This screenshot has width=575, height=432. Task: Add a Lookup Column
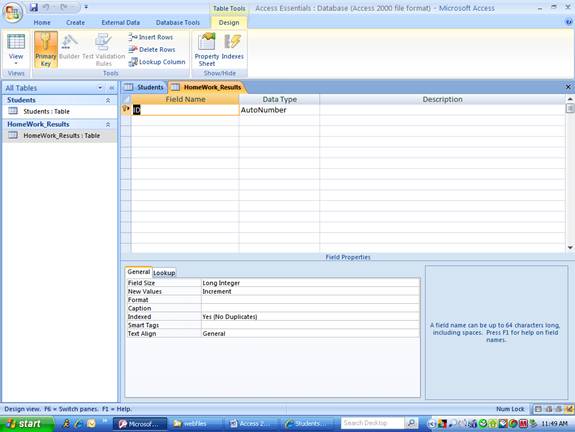point(157,62)
